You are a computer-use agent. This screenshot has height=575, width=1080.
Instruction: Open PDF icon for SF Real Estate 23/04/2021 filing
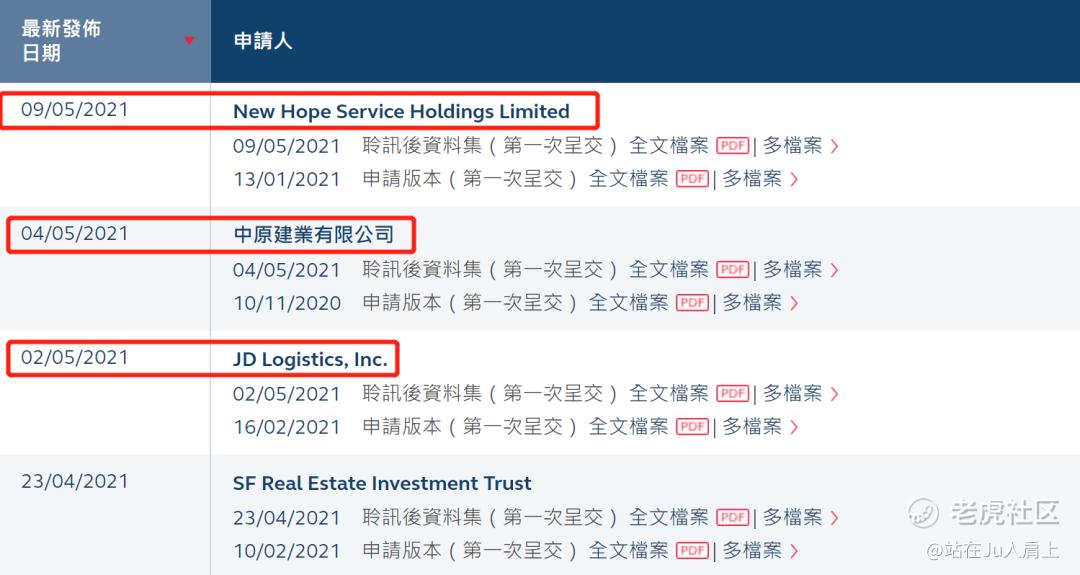(733, 518)
